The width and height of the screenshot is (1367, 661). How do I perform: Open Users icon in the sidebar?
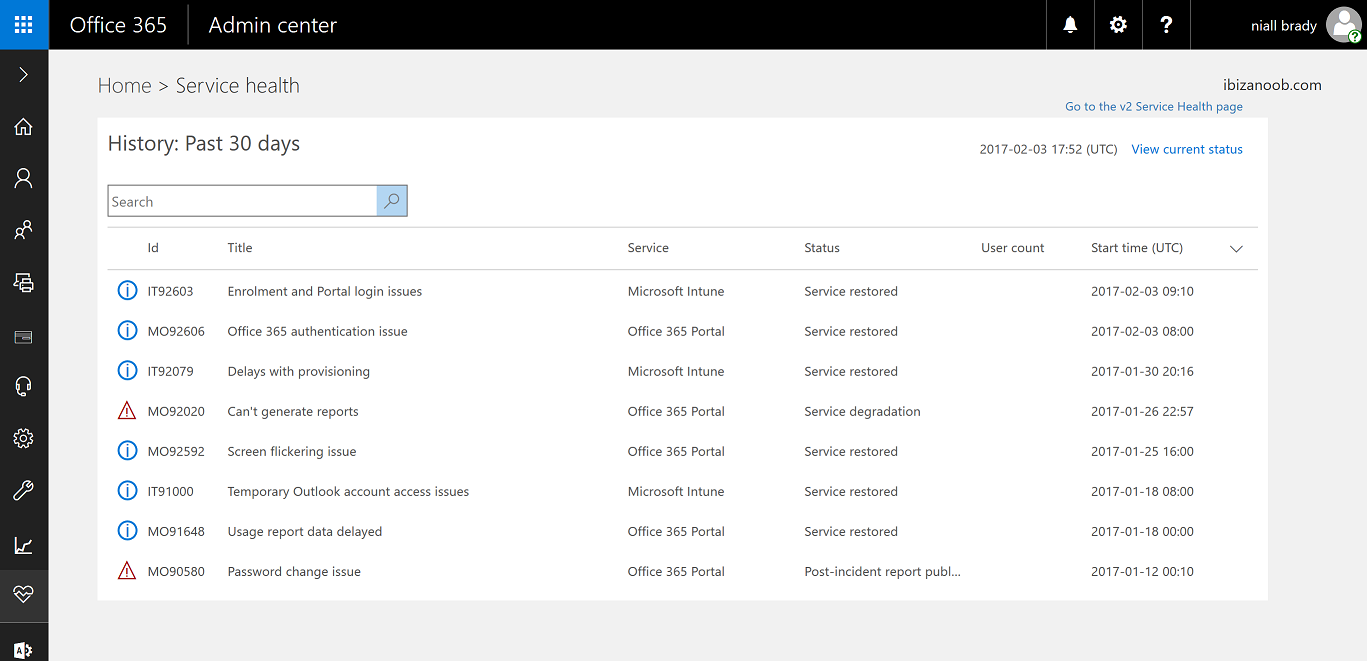click(x=24, y=178)
